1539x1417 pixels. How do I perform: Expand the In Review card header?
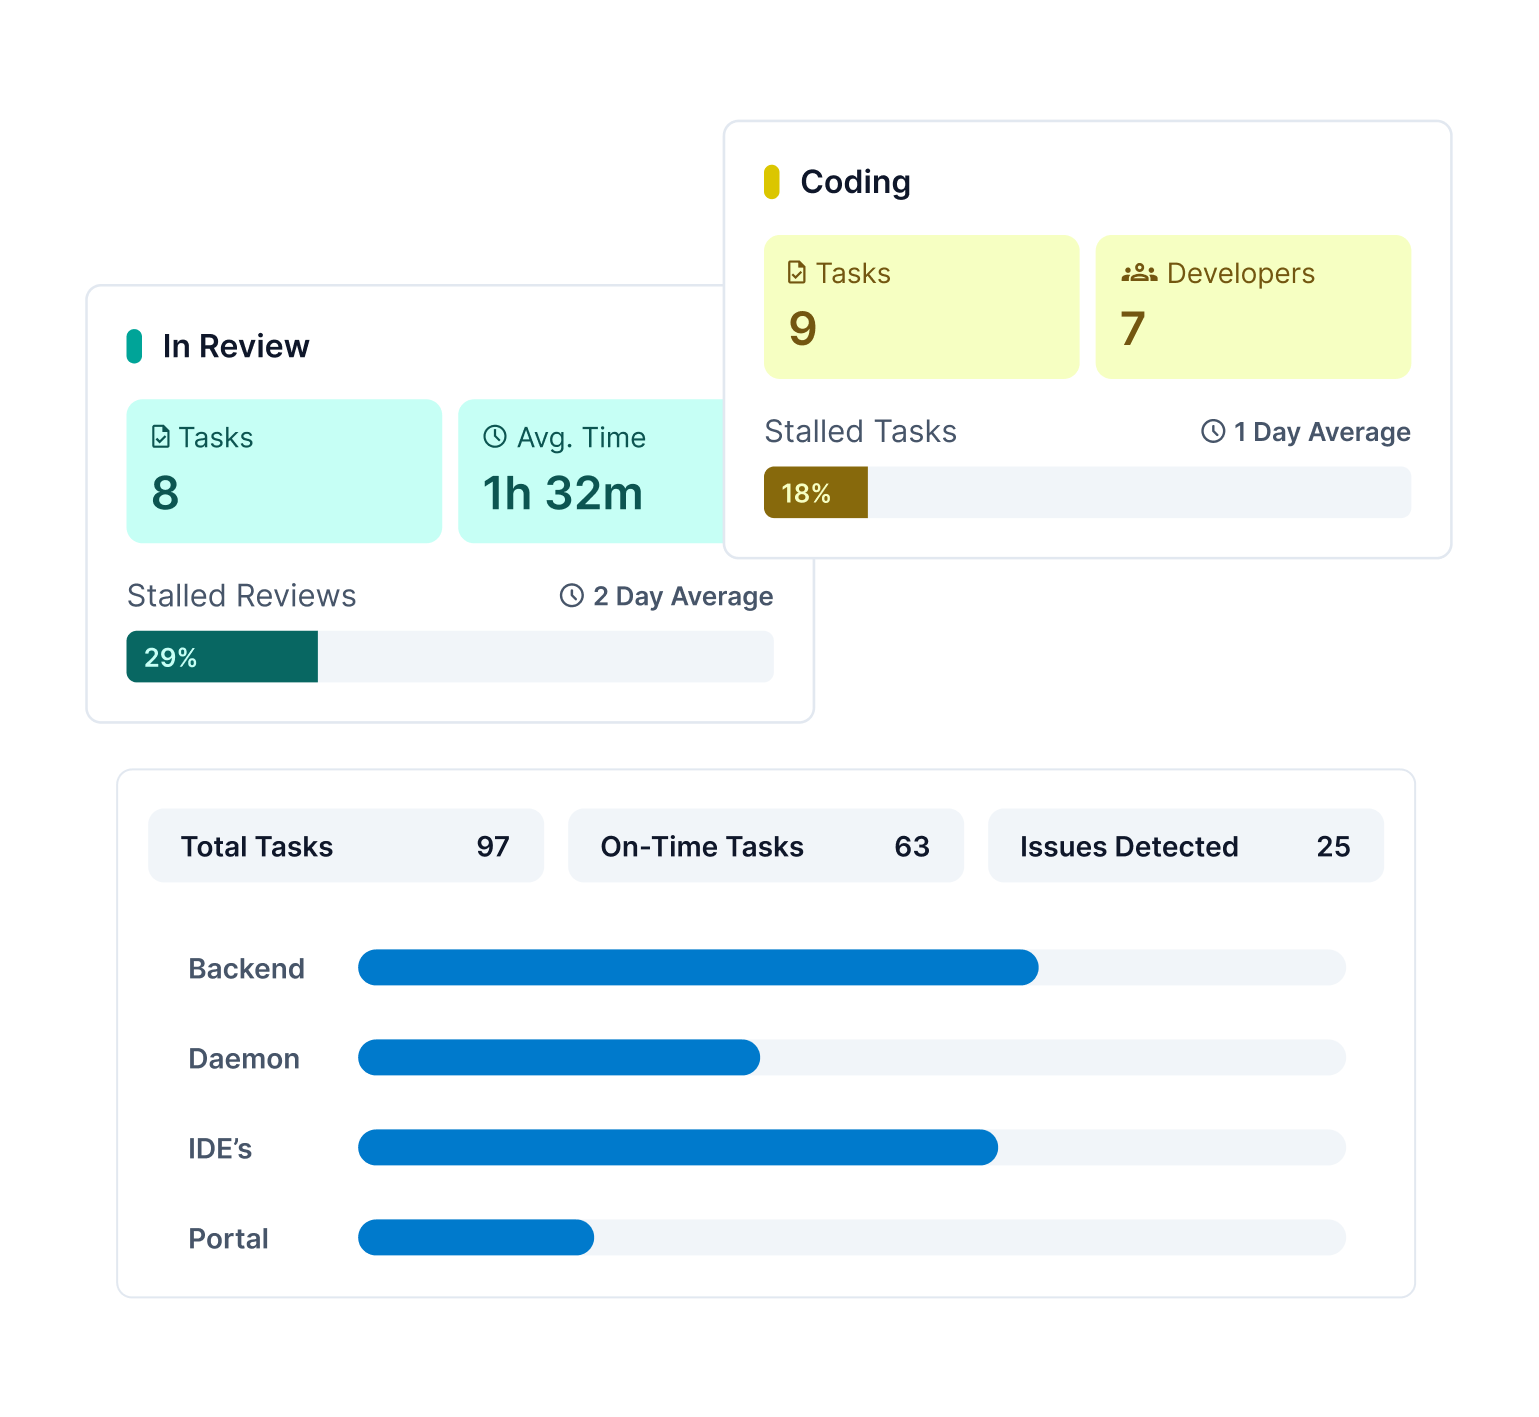pyautogui.click(x=236, y=345)
